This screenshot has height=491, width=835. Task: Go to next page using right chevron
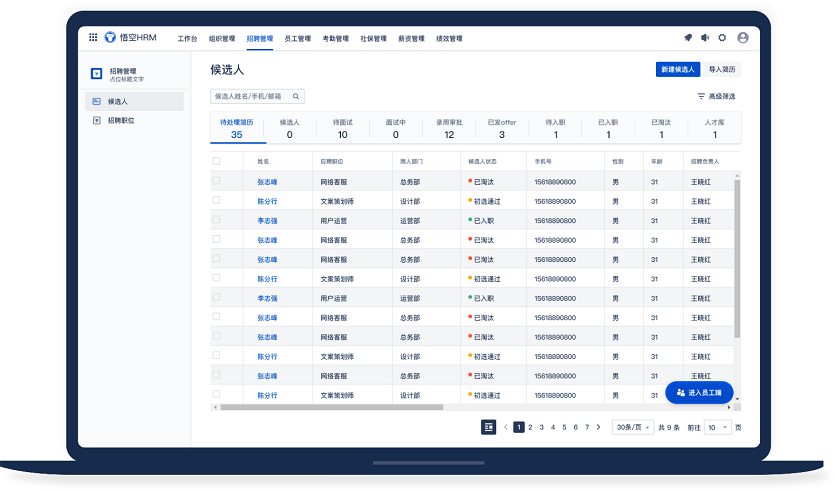(599, 427)
